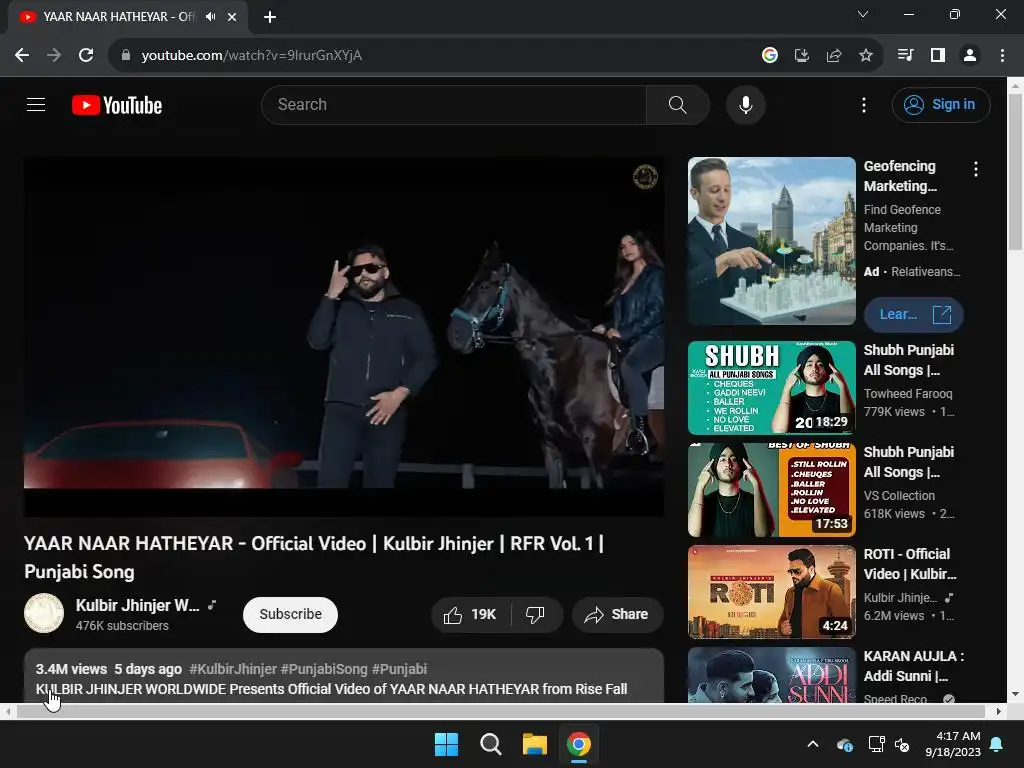Bookmark this tab with star icon
The width and height of the screenshot is (1024, 768).
point(866,56)
